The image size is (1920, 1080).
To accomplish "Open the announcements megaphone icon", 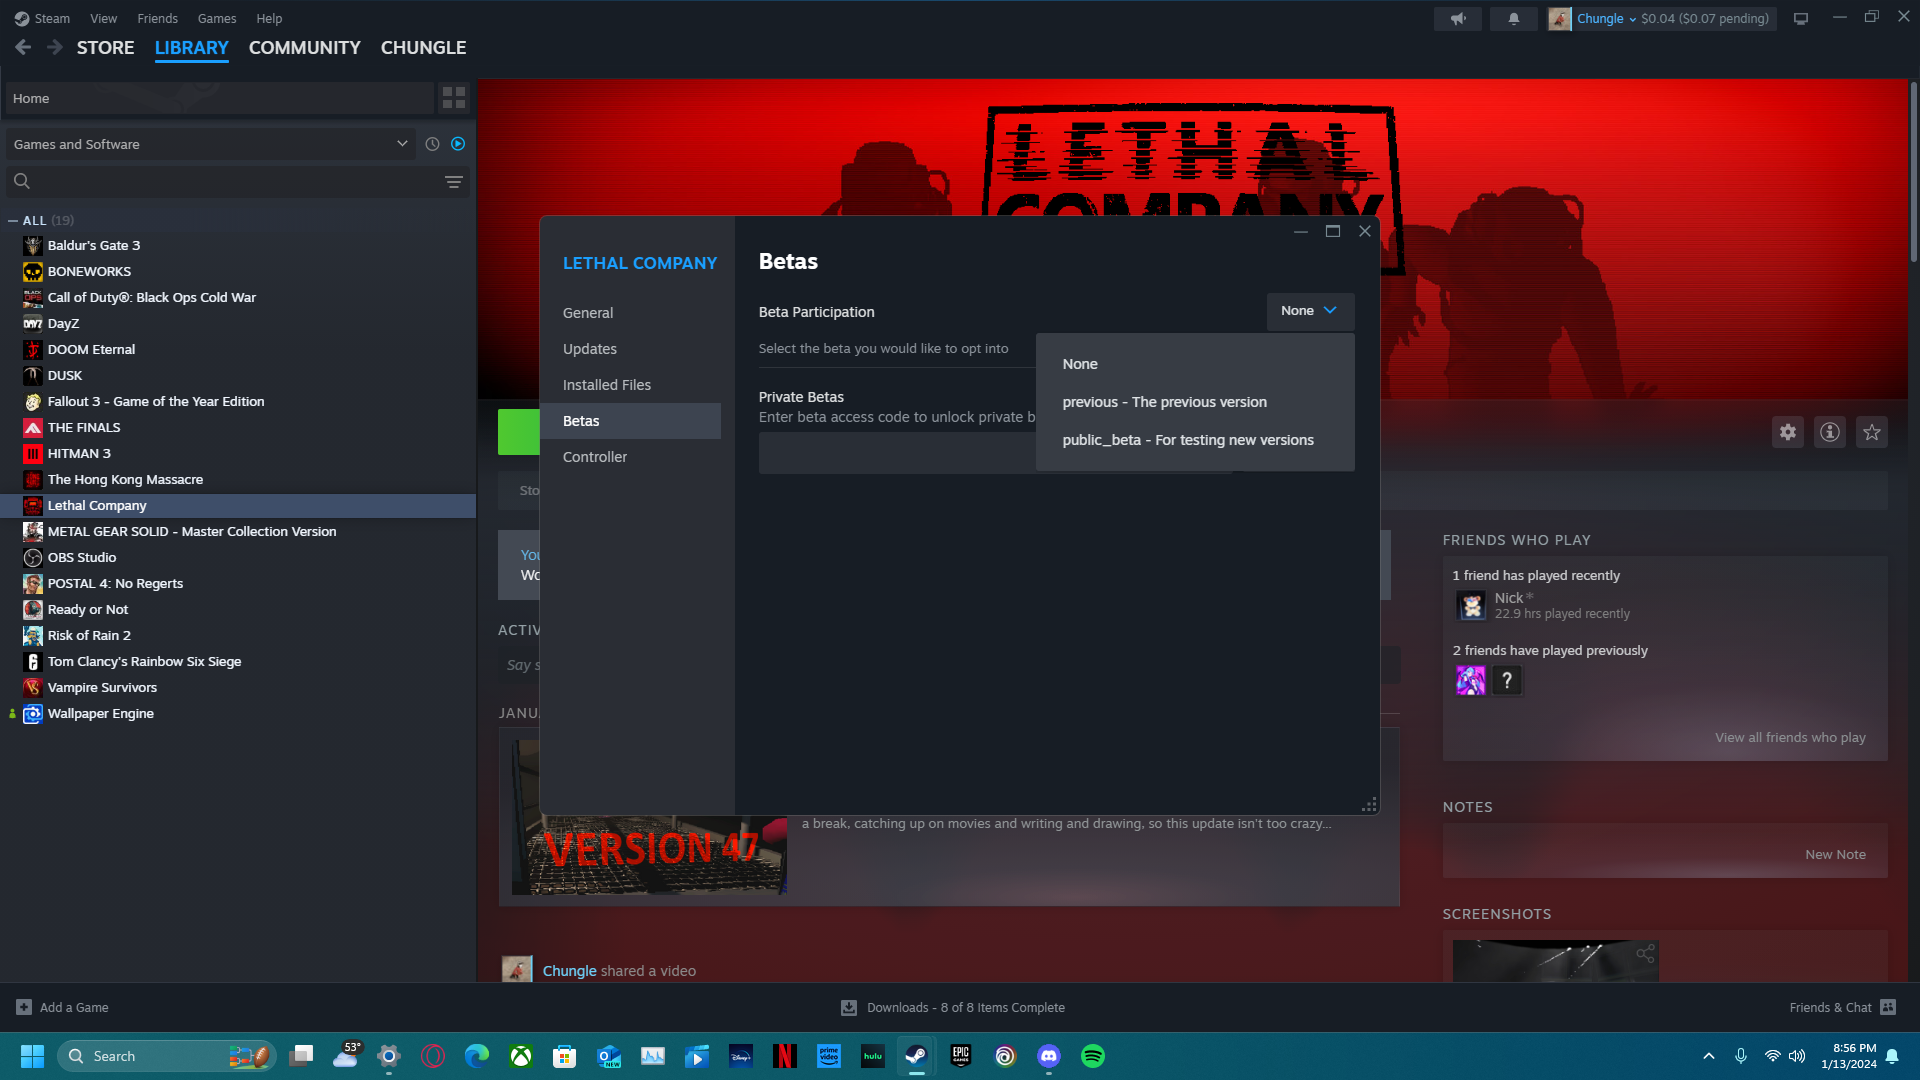I will click(x=1458, y=19).
